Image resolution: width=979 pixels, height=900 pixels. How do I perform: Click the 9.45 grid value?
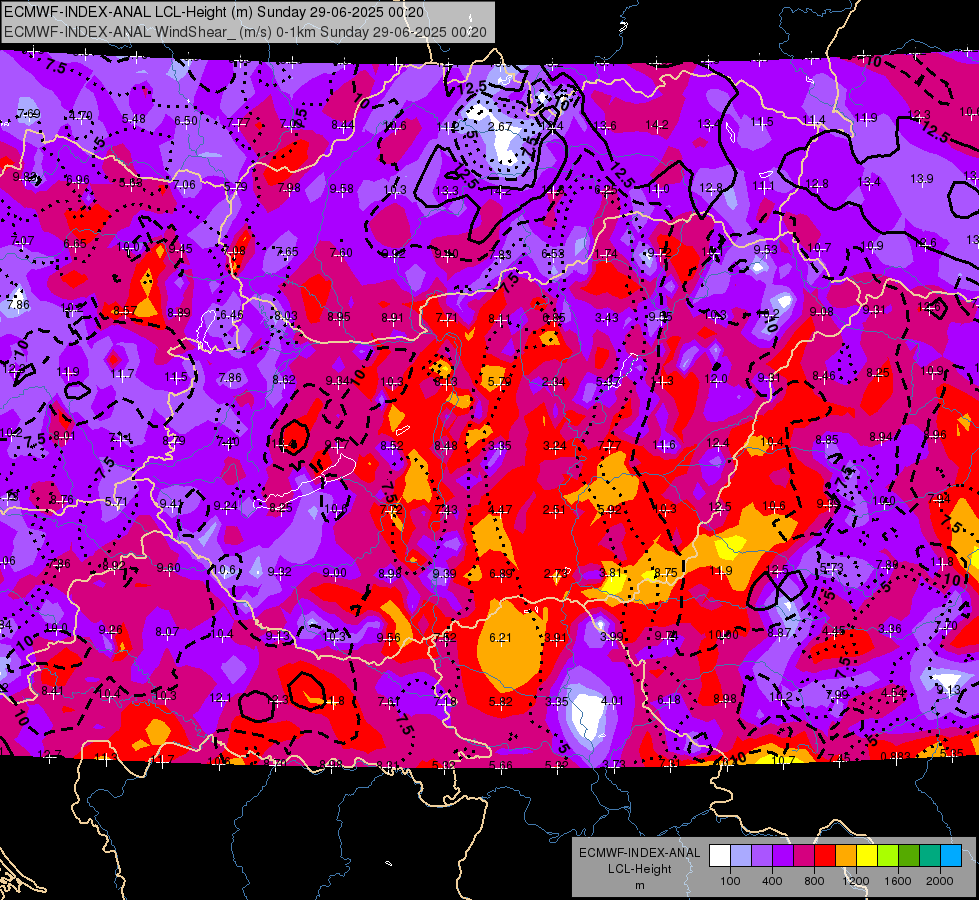(x=180, y=249)
